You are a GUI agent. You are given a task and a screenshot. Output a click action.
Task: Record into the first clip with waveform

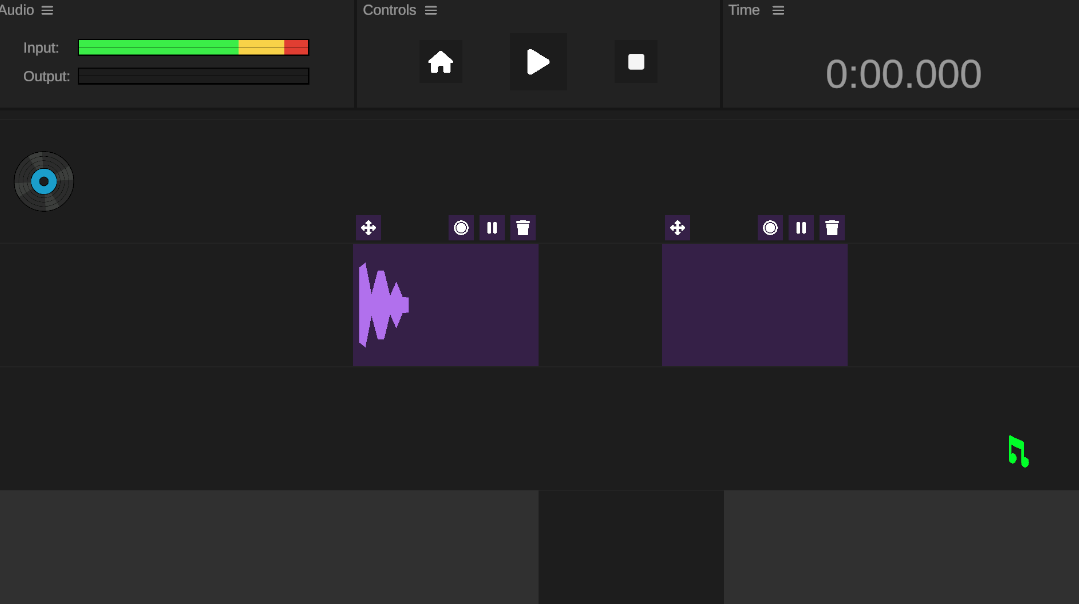[461, 228]
